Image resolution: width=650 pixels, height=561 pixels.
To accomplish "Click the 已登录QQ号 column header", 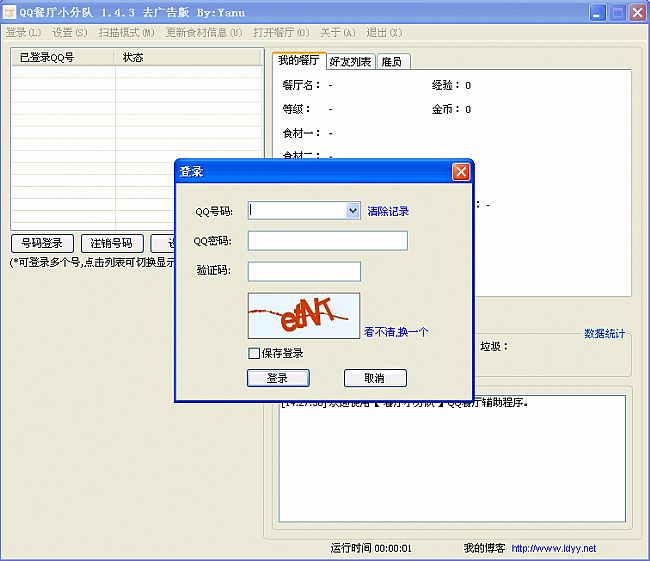I will click(x=63, y=58).
